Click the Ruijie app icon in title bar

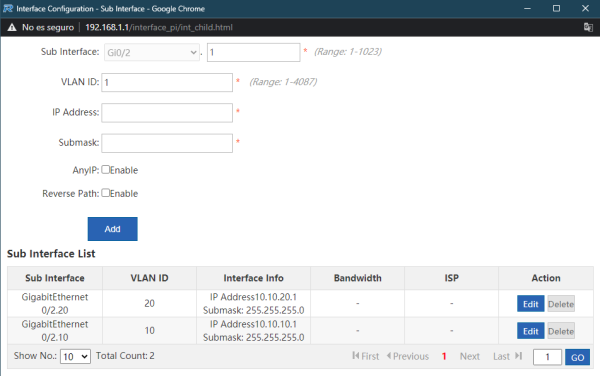pos(8,8)
